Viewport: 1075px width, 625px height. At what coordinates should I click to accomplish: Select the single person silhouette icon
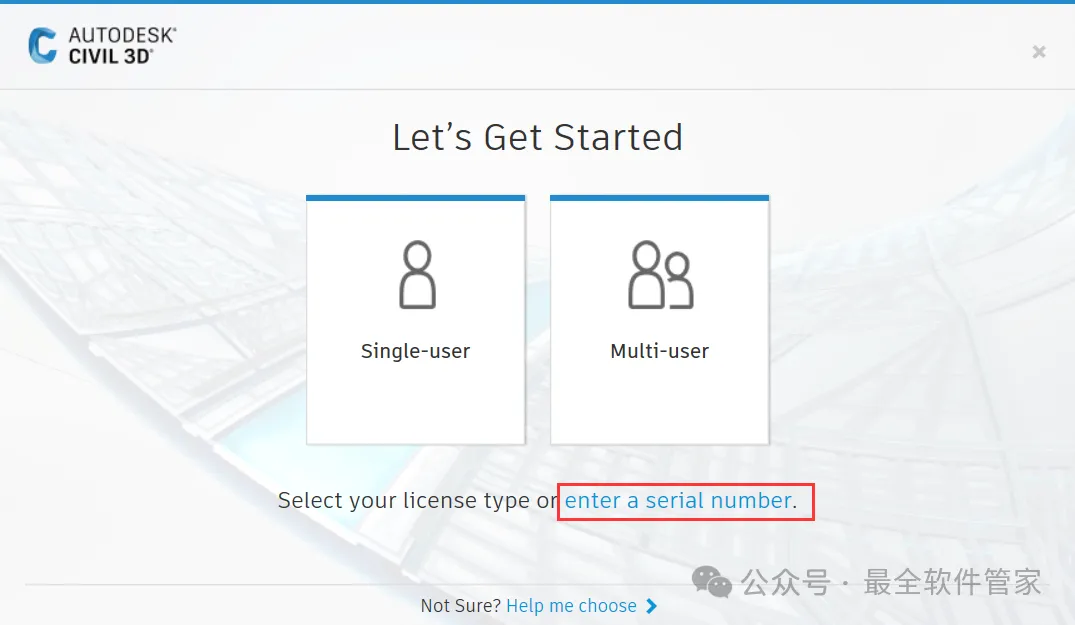417,275
